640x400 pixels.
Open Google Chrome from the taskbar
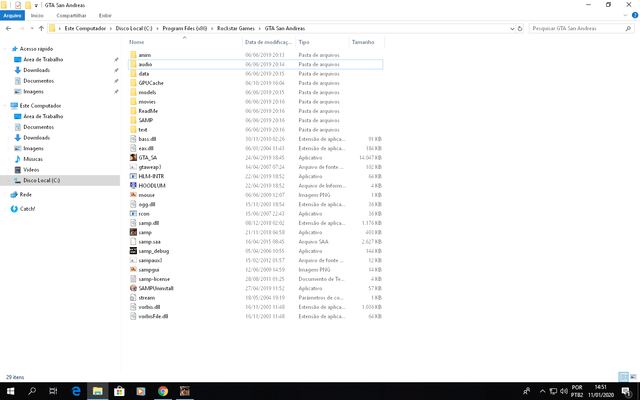(163, 391)
